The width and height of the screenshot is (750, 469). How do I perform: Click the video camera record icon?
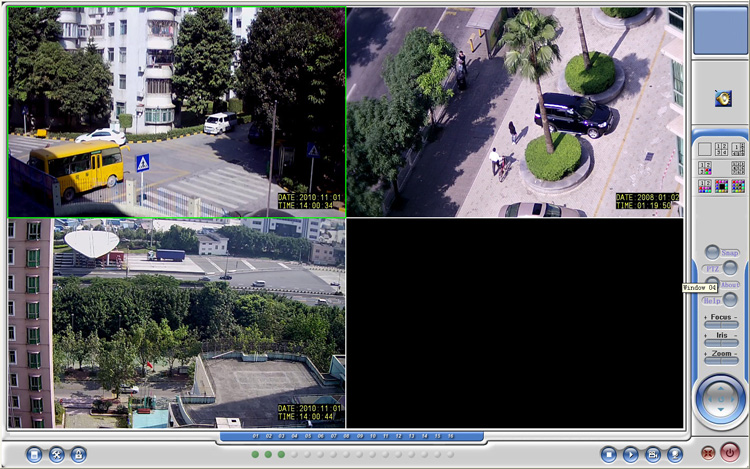pos(653,454)
